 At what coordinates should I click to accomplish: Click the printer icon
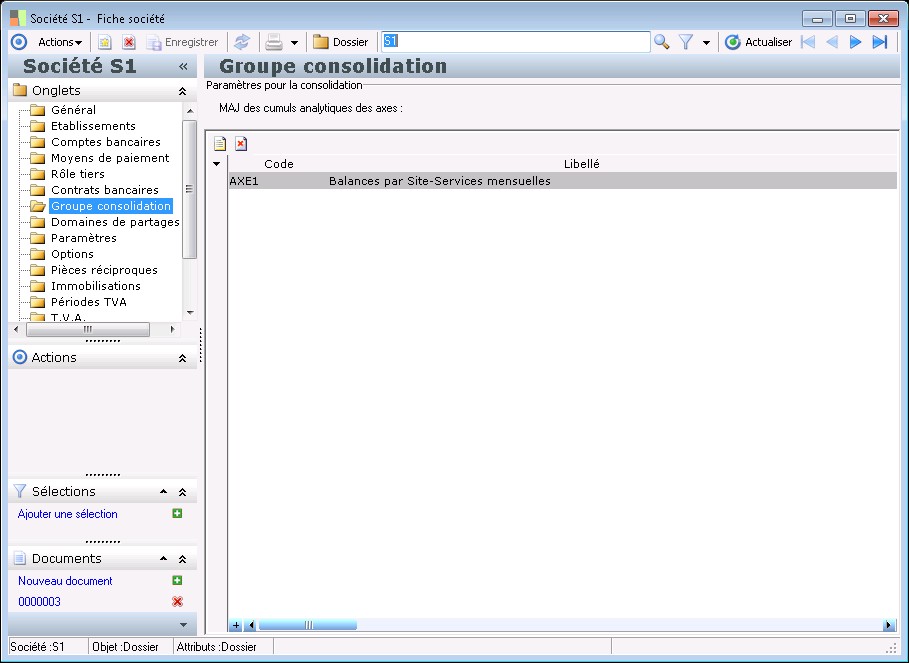(x=274, y=42)
